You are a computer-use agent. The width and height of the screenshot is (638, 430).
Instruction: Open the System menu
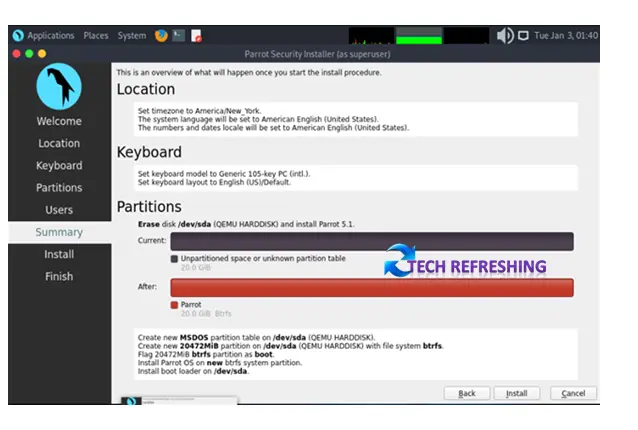(x=131, y=36)
